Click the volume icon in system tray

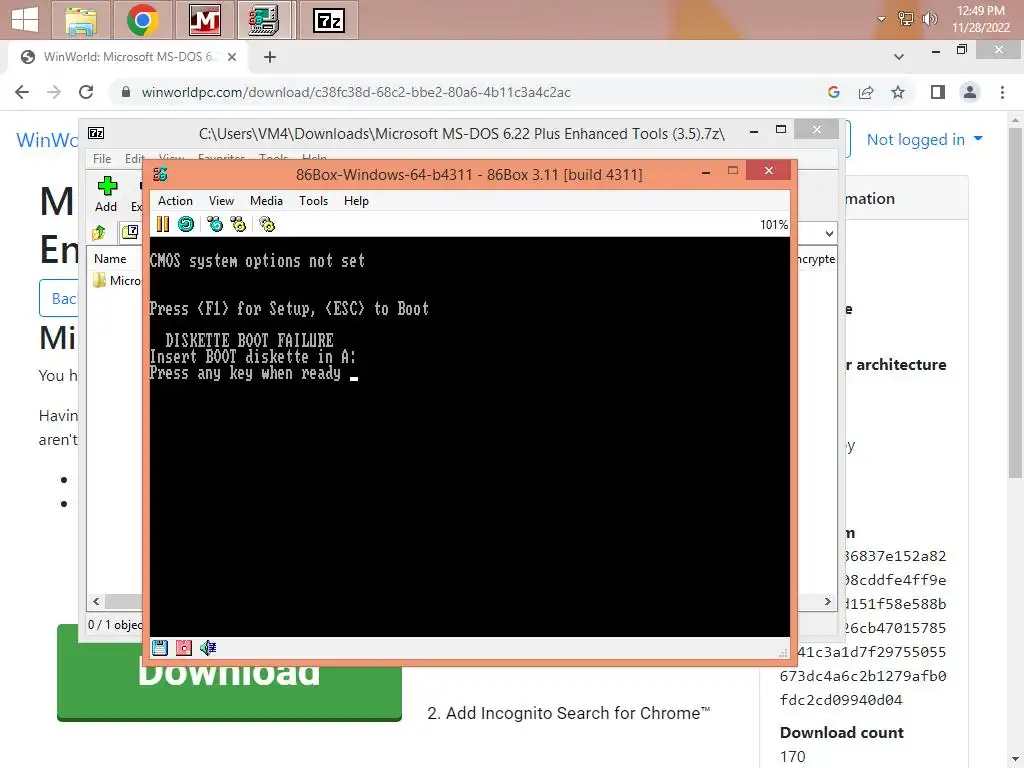click(929, 18)
